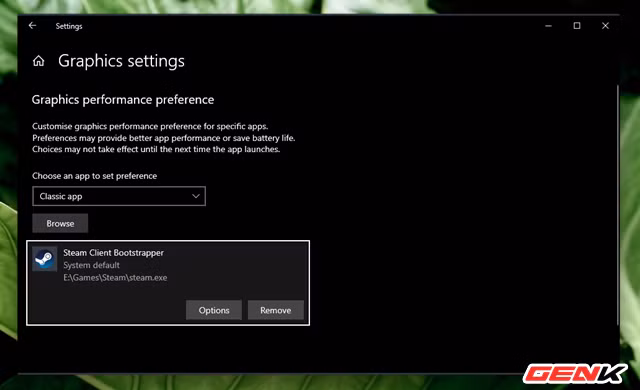Maximize the Settings window
The height and width of the screenshot is (390, 640).
[x=577, y=26]
